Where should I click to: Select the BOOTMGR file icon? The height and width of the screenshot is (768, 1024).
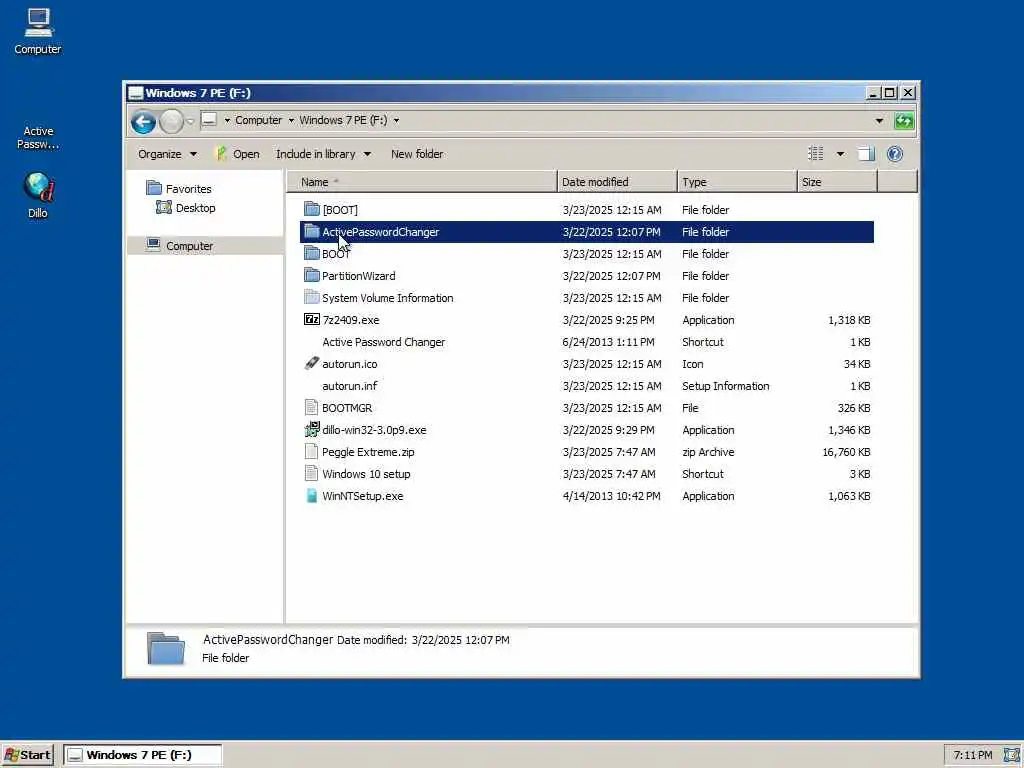click(x=312, y=408)
